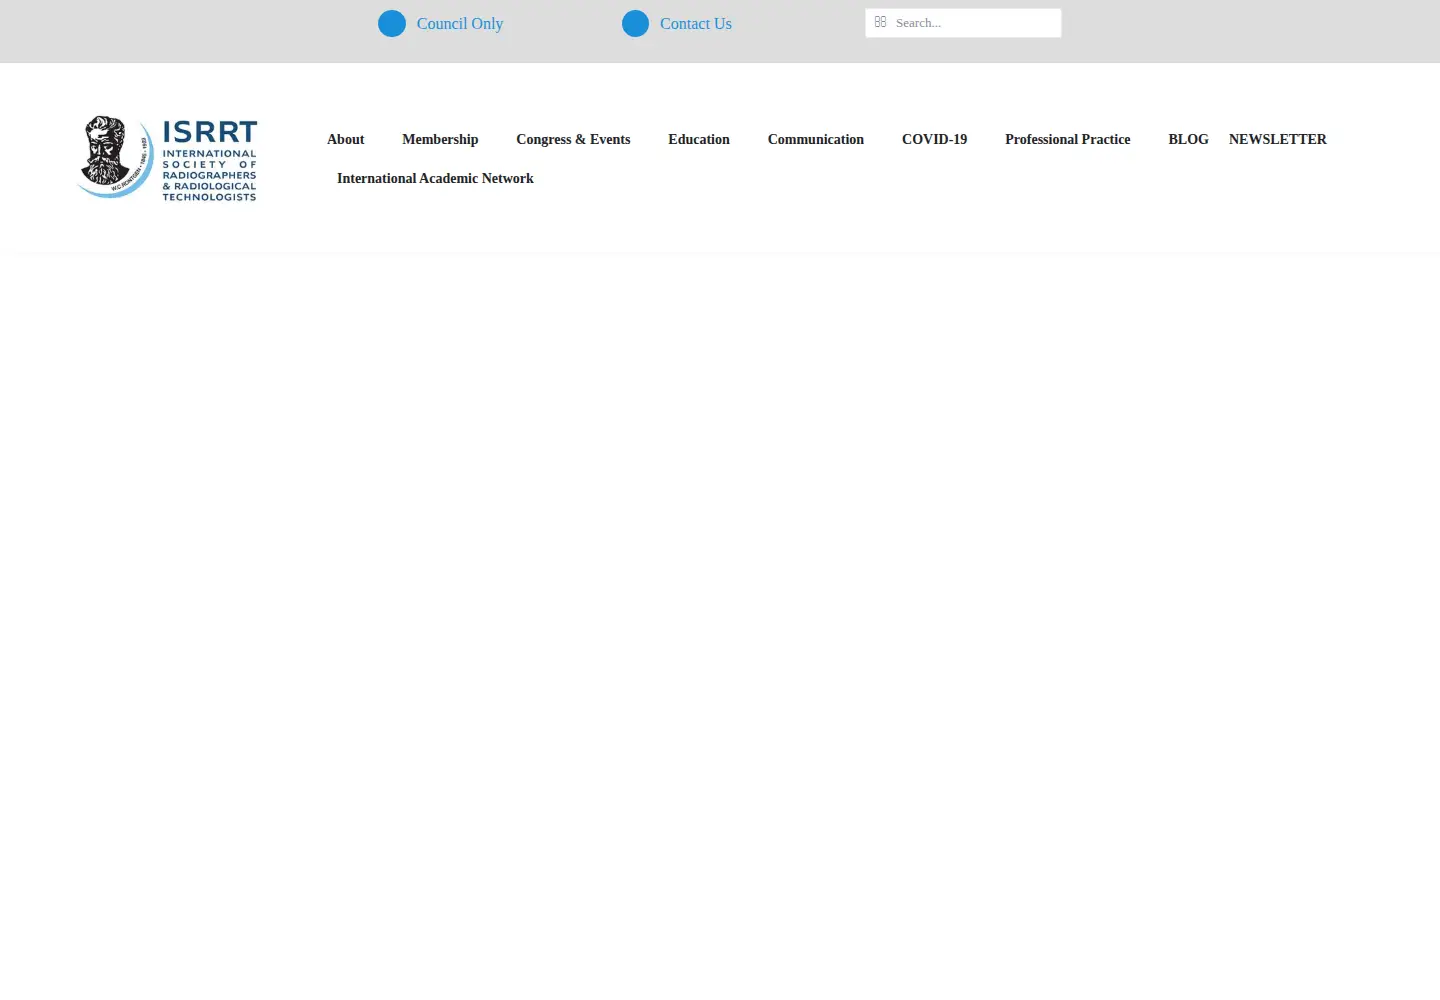This screenshot has height=1000, width=1440.
Task: Go to the BLOG page
Action: (x=1189, y=140)
